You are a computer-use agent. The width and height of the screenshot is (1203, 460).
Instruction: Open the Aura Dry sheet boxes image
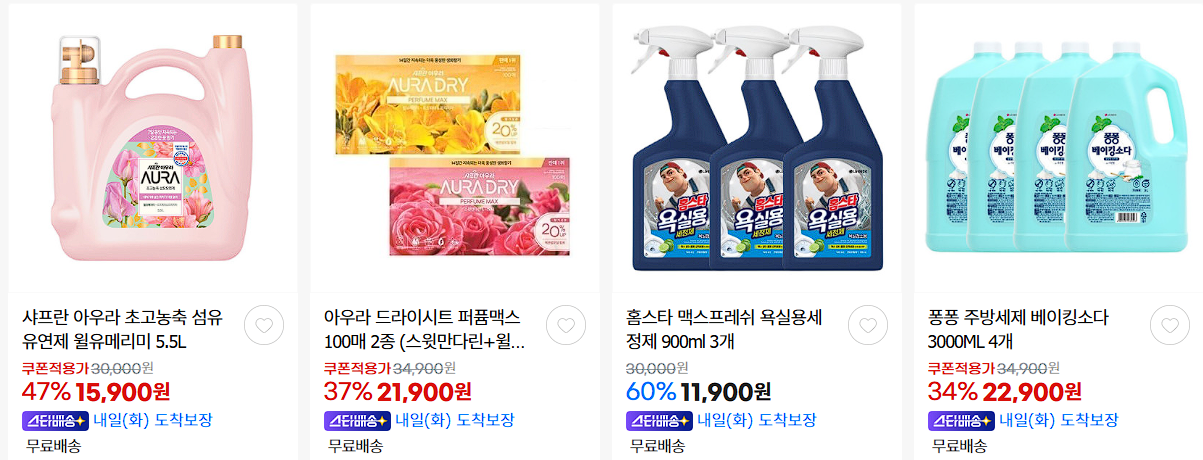[x=455, y=148]
